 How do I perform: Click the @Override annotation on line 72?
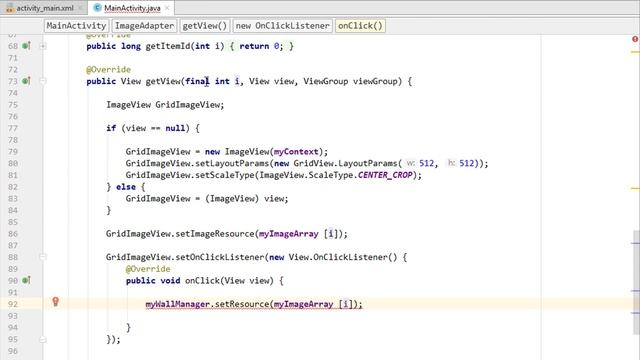pyautogui.click(x=109, y=69)
